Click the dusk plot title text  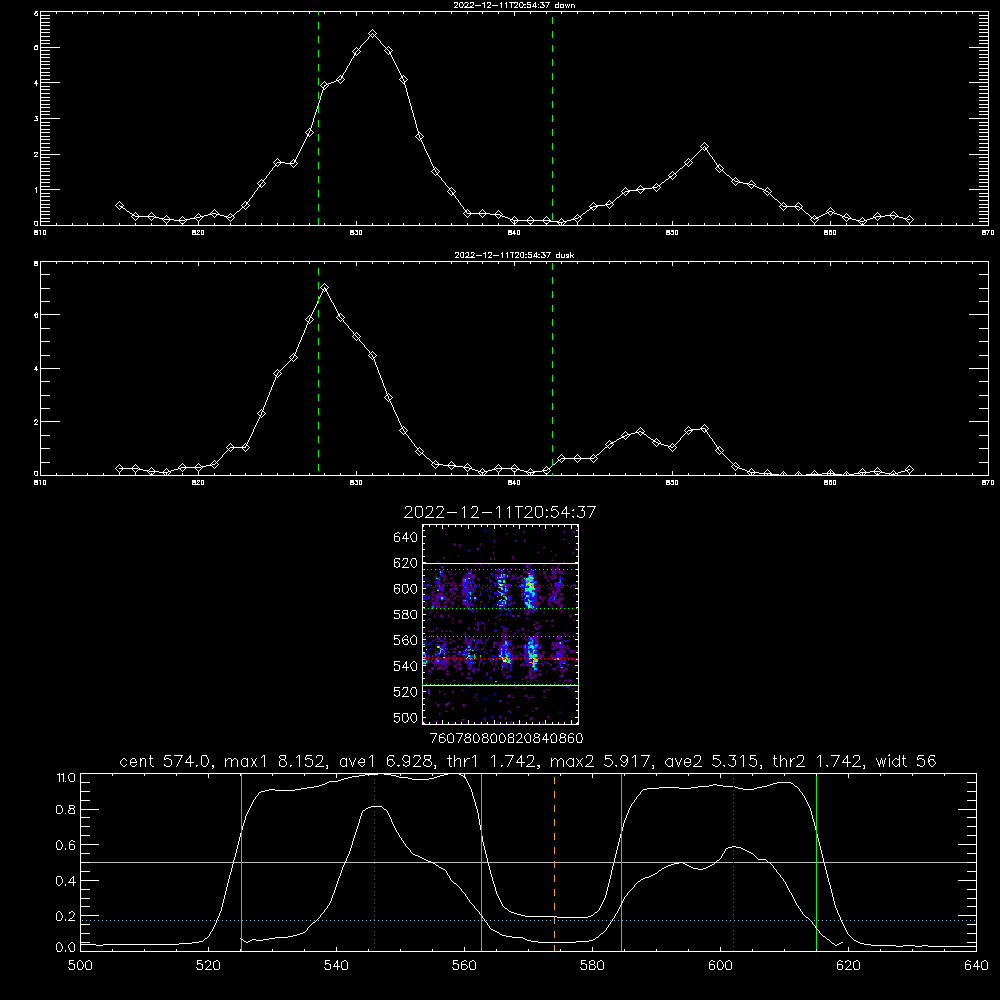[x=514, y=255]
